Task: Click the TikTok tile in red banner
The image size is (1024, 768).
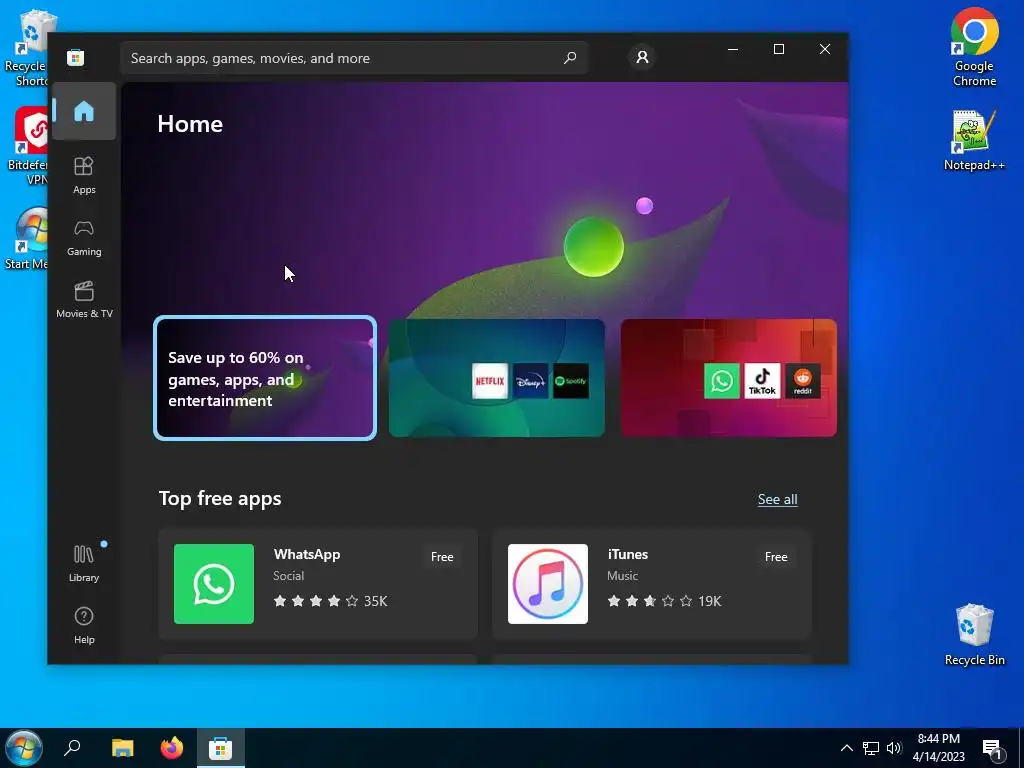Action: (762, 381)
